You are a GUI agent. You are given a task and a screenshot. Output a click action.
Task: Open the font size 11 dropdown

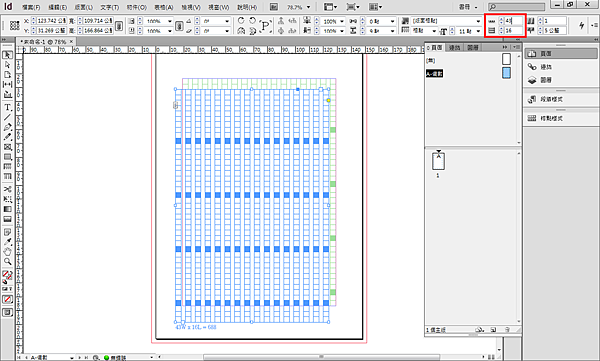tap(478, 31)
